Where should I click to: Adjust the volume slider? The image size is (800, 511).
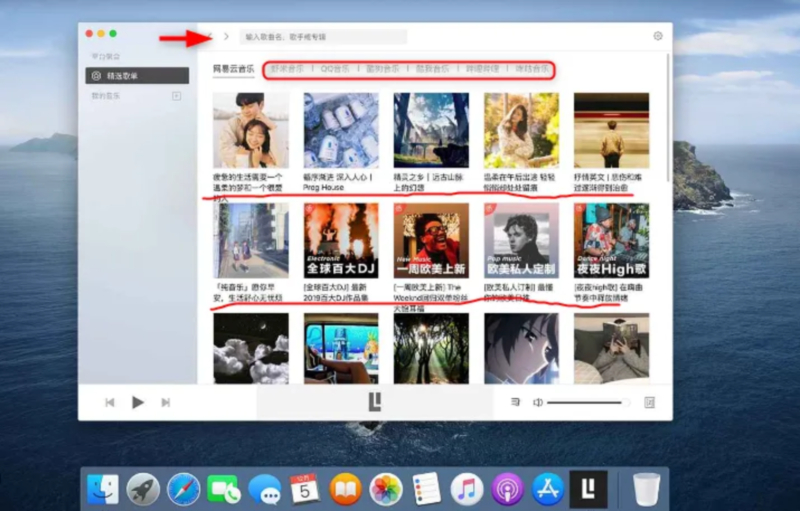click(x=588, y=402)
